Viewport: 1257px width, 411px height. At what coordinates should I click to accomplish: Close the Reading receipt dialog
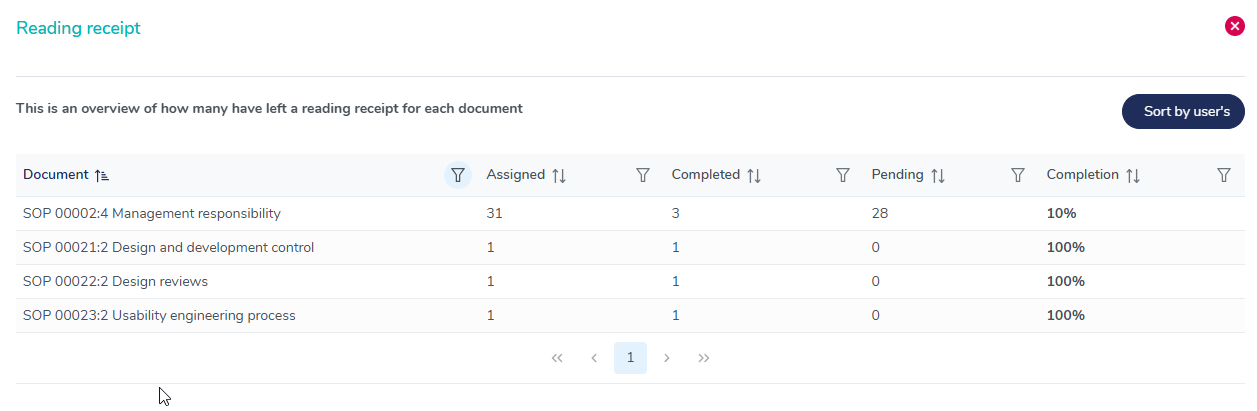1234,27
